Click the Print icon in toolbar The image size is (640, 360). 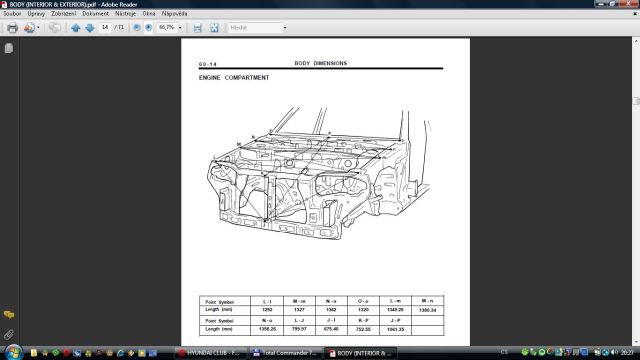(x=12, y=28)
